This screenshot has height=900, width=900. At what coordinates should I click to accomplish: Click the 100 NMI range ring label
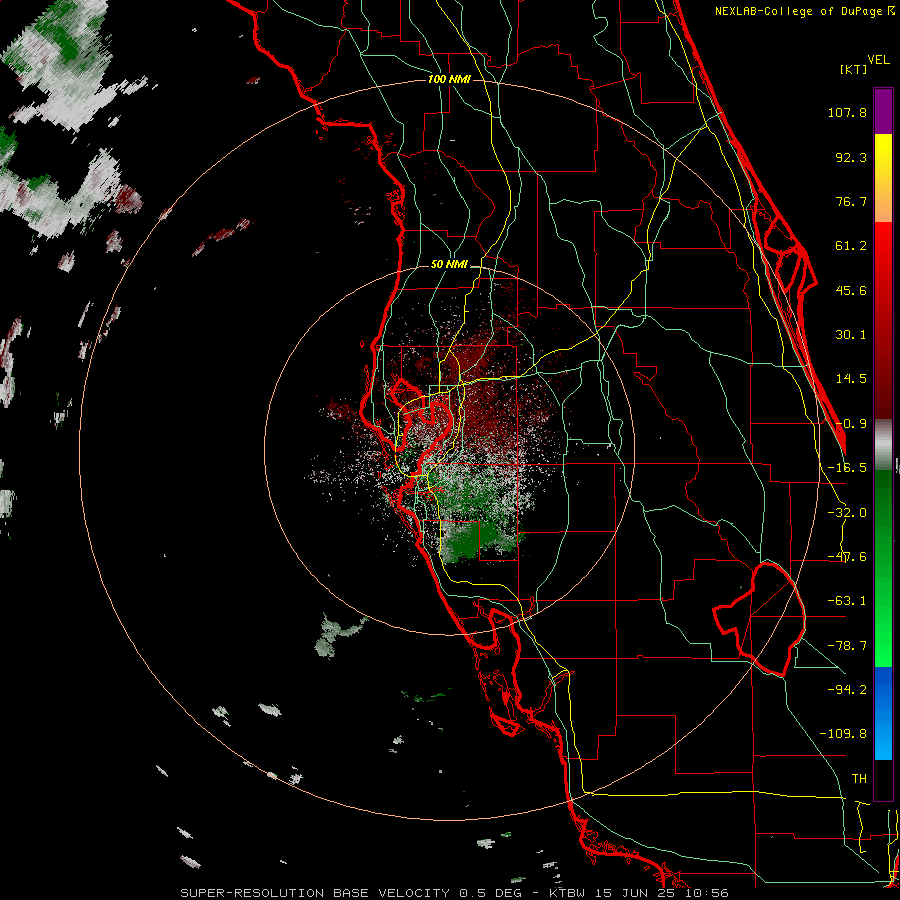click(x=449, y=79)
